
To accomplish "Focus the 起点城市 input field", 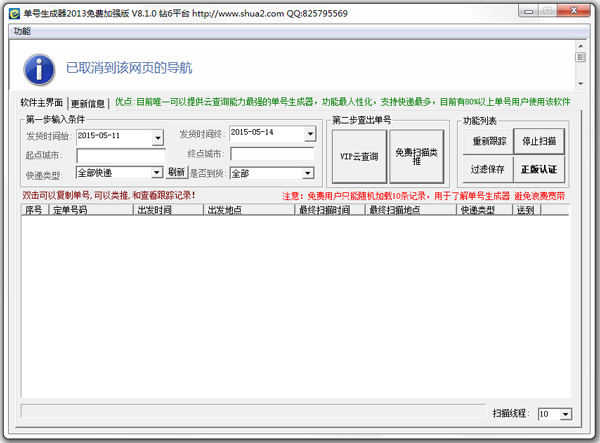I will 112,154.
